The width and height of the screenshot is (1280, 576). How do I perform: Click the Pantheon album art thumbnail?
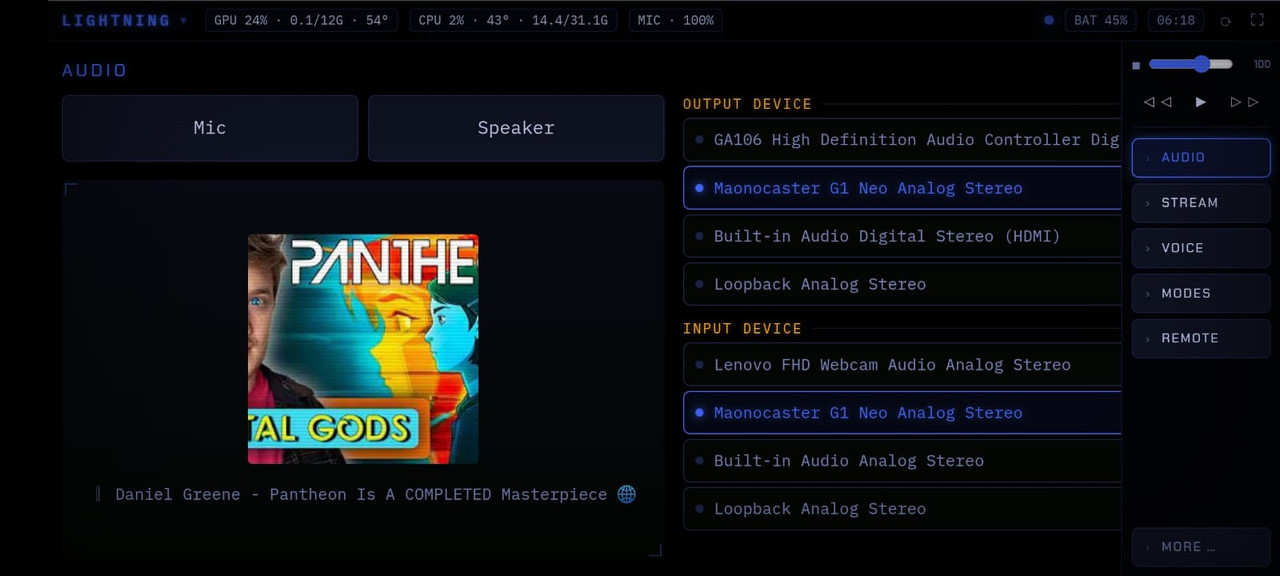(x=363, y=349)
